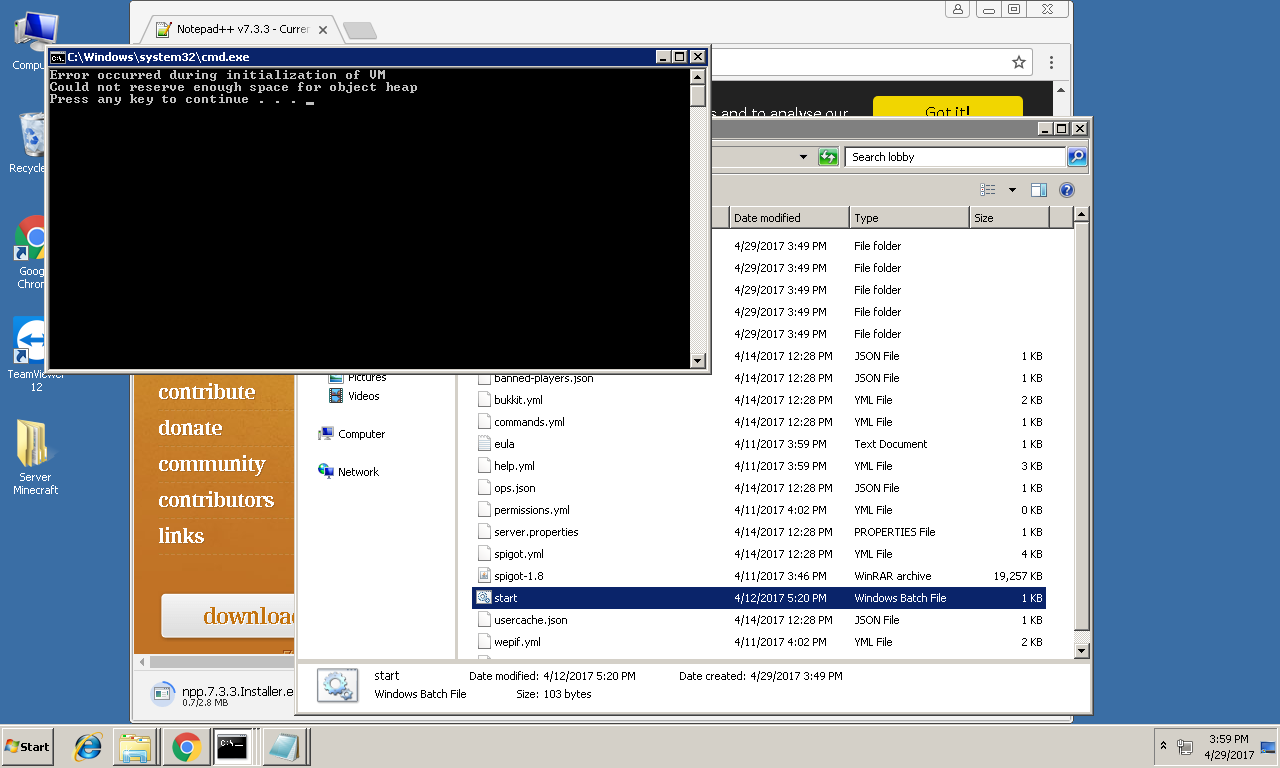Open Internet Explorer from the taskbar
1280x768 pixels.
click(88, 746)
